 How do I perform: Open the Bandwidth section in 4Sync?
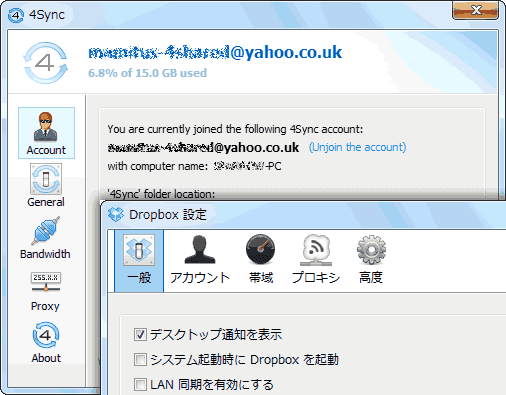point(45,238)
